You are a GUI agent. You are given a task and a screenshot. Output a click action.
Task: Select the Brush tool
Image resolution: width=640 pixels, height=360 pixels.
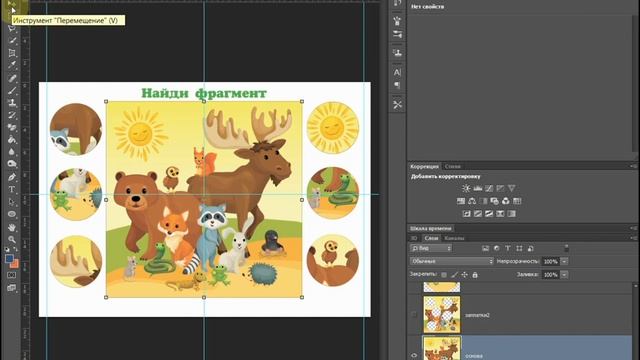click(12, 90)
